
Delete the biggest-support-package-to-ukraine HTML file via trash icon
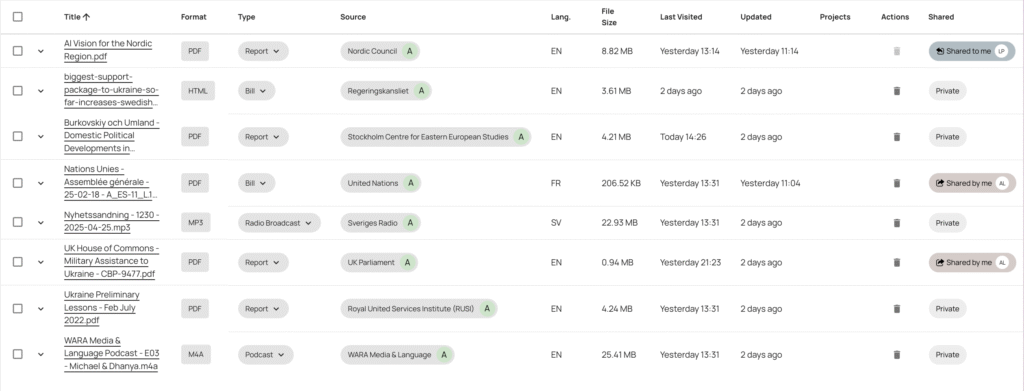(x=897, y=91)
